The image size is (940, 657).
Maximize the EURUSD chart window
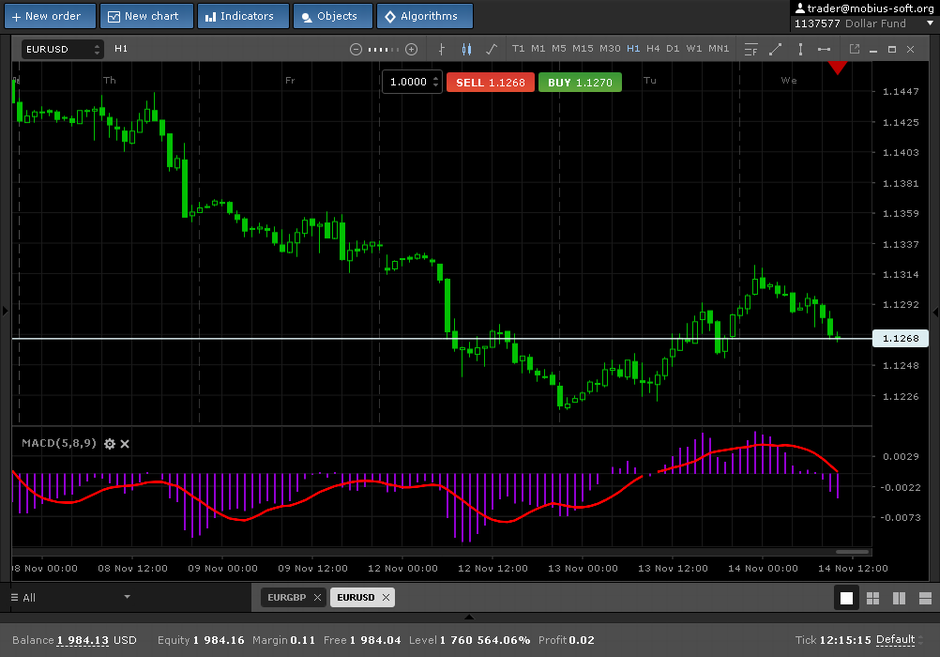click(x=892, y=49)
